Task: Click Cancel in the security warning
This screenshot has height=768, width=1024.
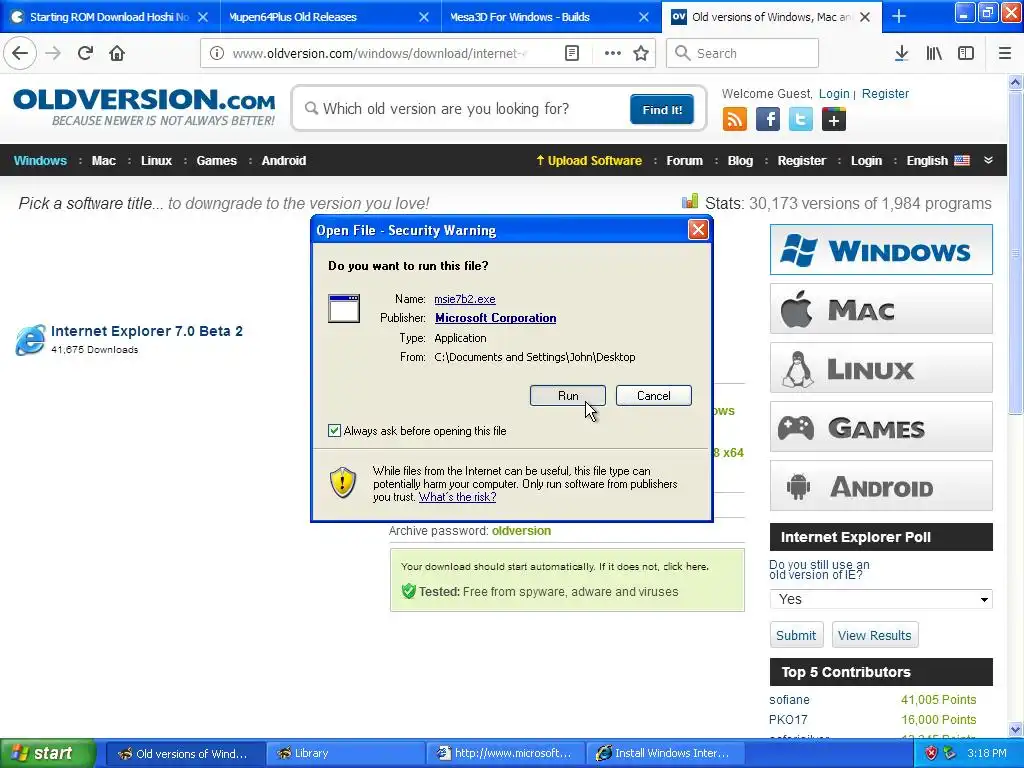Action: (654, 396)
